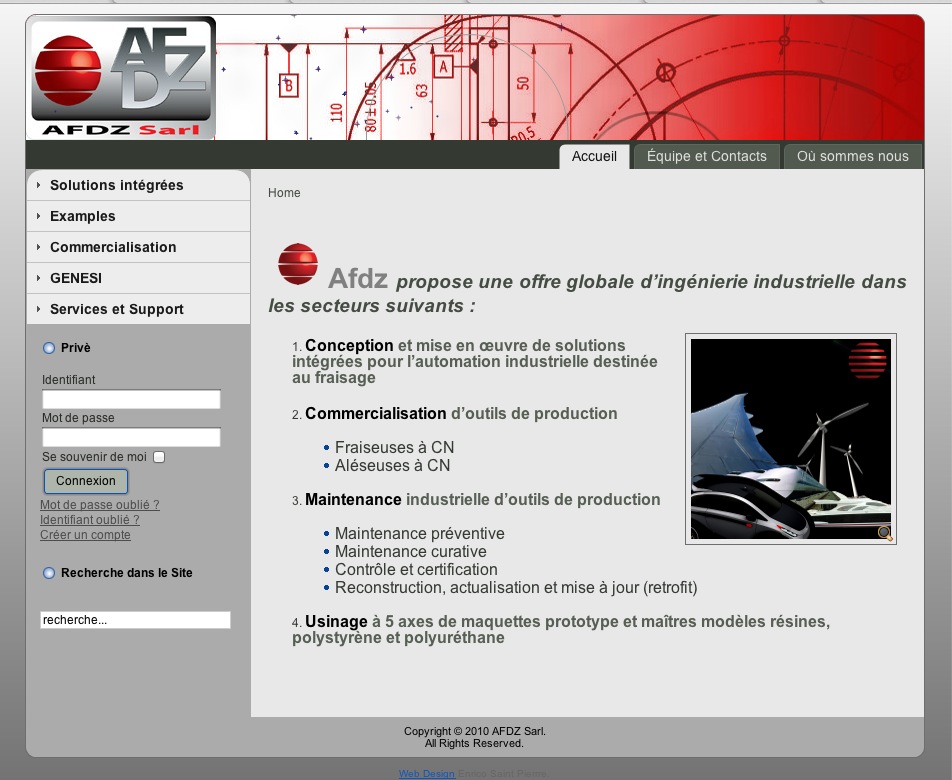Open the Équipe et Contacts tab
Viewport: 952px width, 780px height.
[x=706, y=156]
